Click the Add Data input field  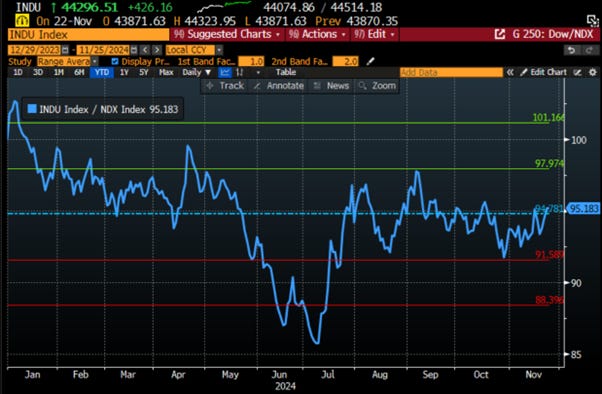451,72
